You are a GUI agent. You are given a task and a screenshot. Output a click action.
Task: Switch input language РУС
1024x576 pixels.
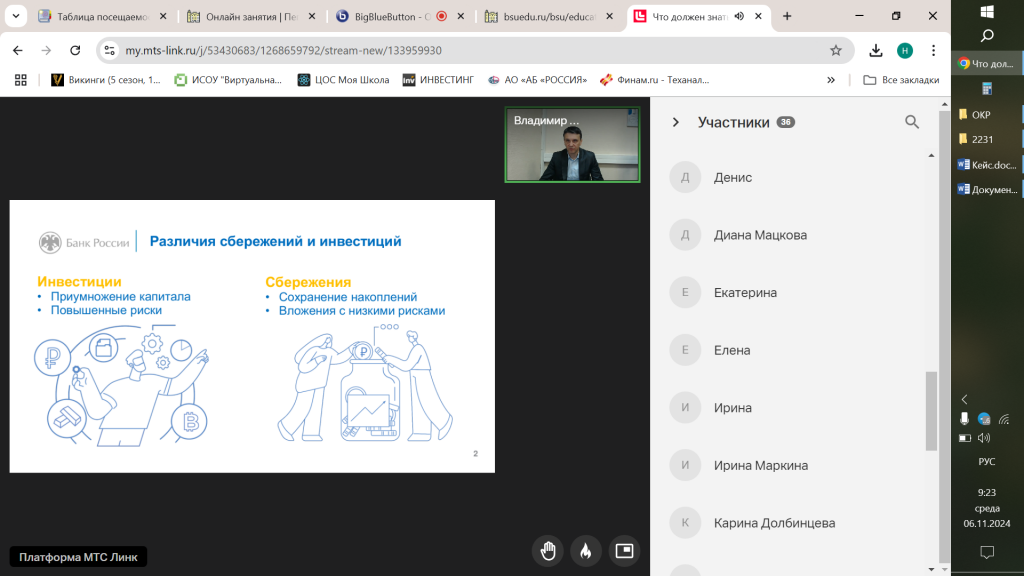[987, 462]
